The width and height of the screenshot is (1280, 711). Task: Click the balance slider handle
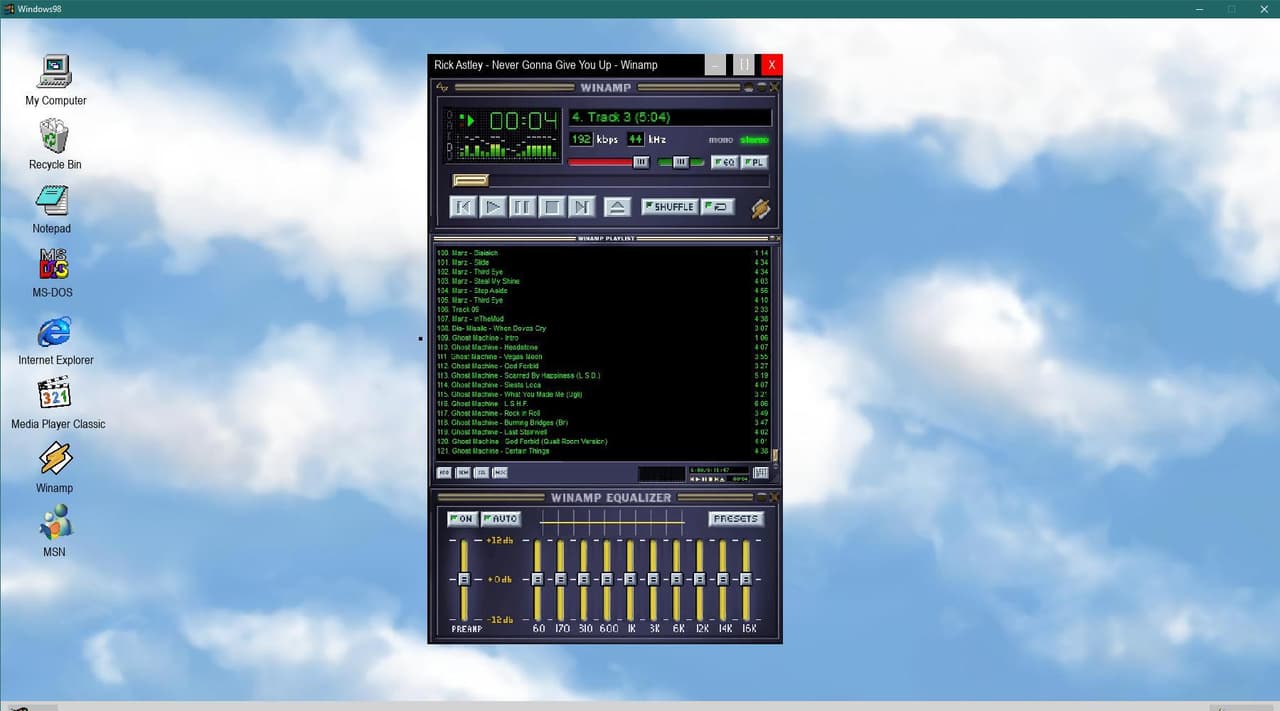tap(681, 162)
